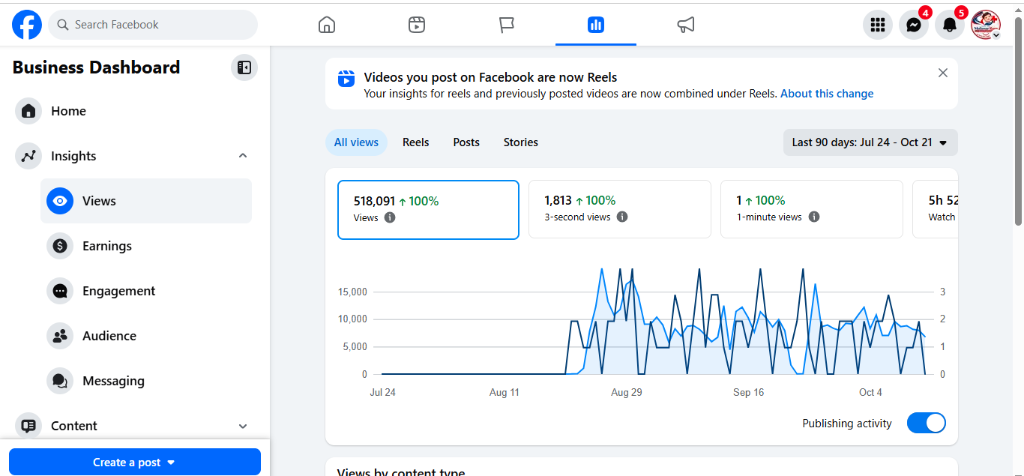1024x476 pixels.
Task: Expand the Content section chevron
Action: click(x=243, y=426)
